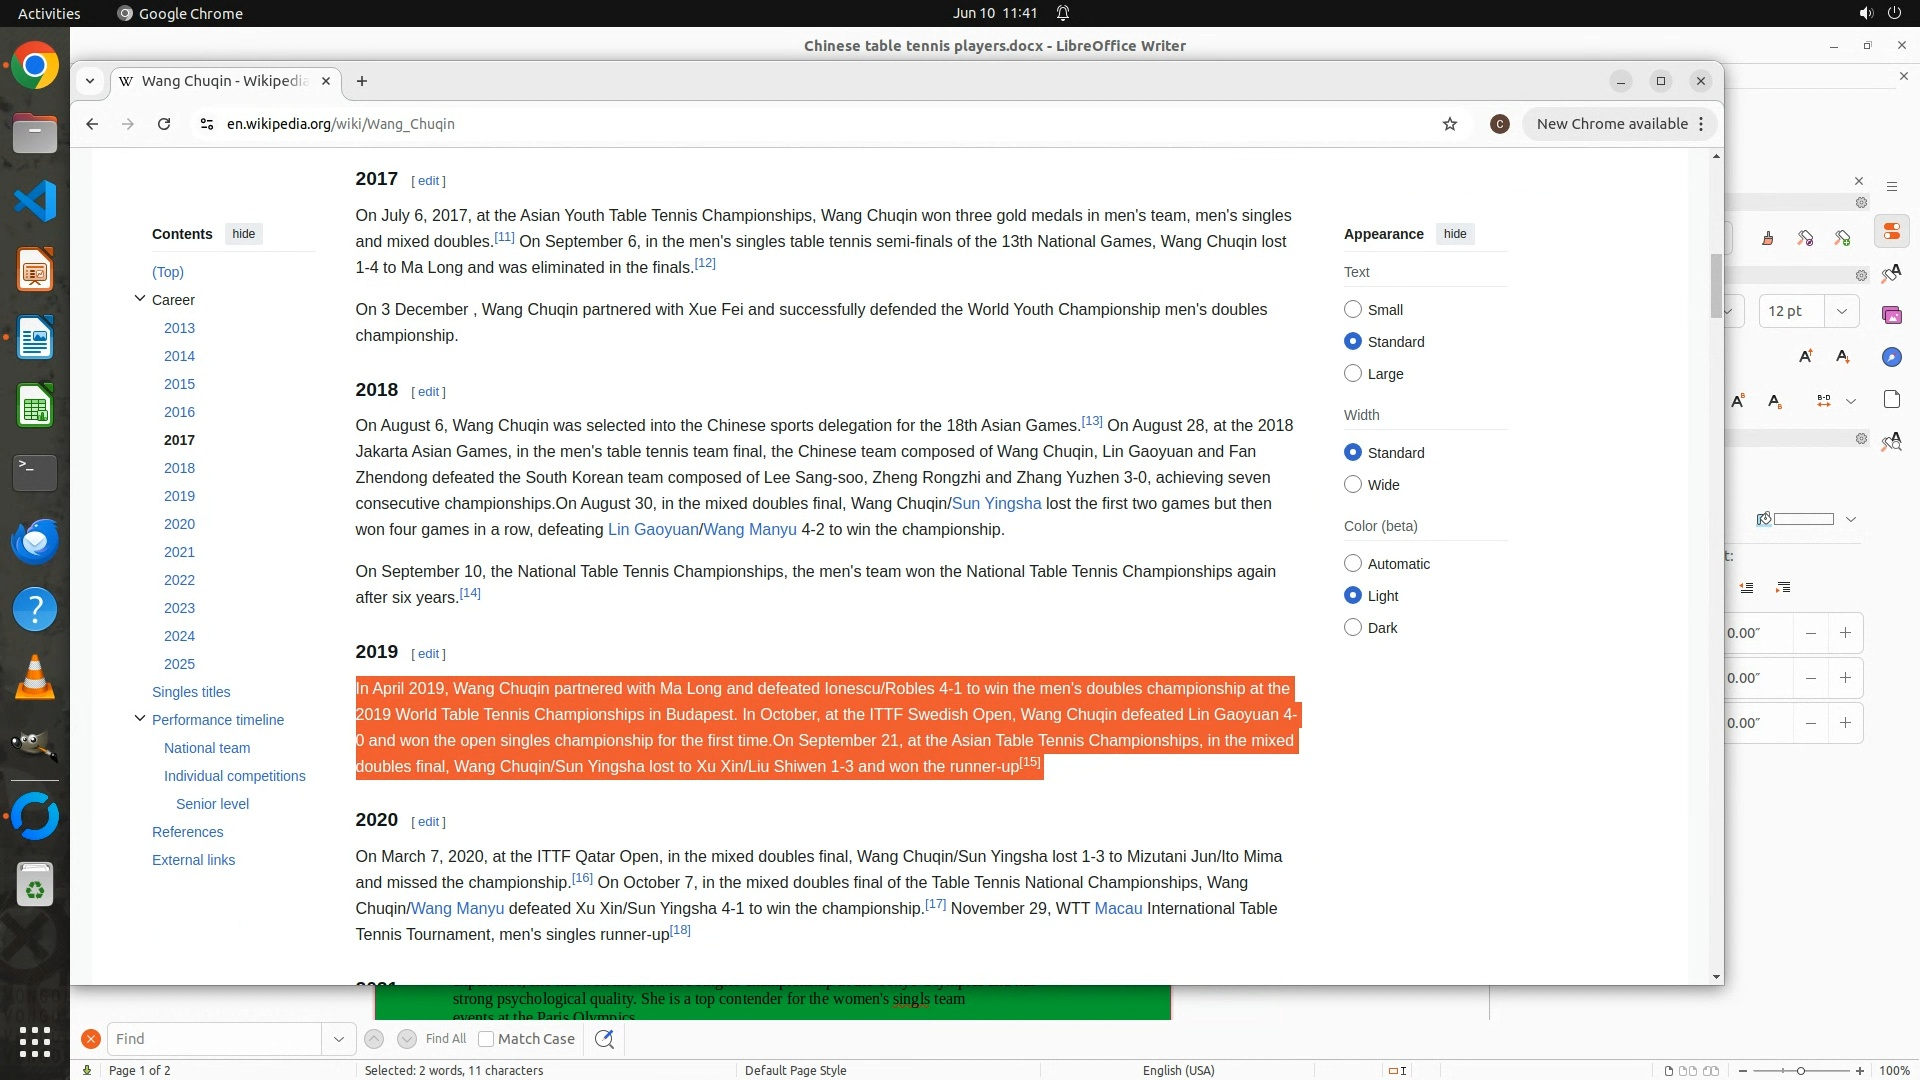
Task: Select the Dark color option
Action: pos(1353,628)
